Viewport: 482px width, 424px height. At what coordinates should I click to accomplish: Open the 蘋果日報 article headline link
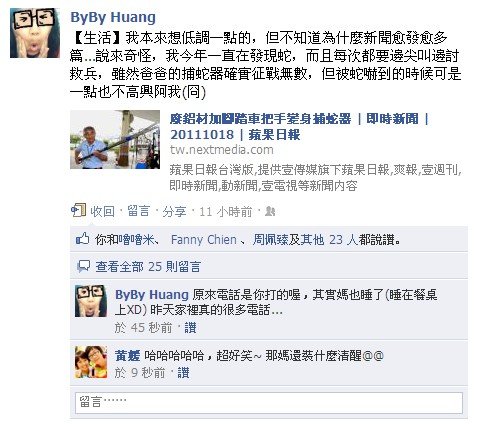point(299,127)
